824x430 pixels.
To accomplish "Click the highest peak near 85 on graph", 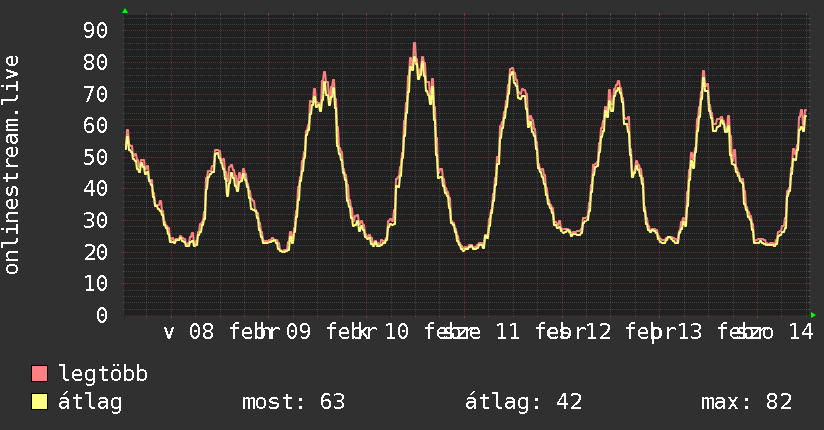I will [415, 45].
